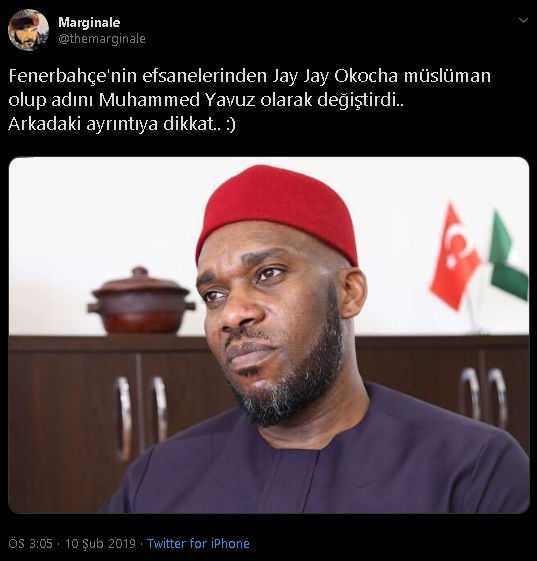Click the name Muhammed Yavuz in tweet
Screen dimensions: 537x561
point(177,100)
